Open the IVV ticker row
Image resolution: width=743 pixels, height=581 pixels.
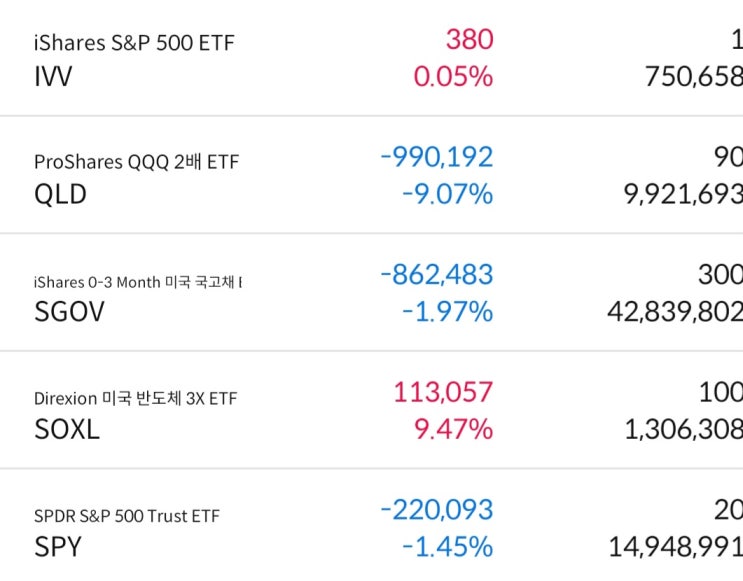[x=54, y=76]
